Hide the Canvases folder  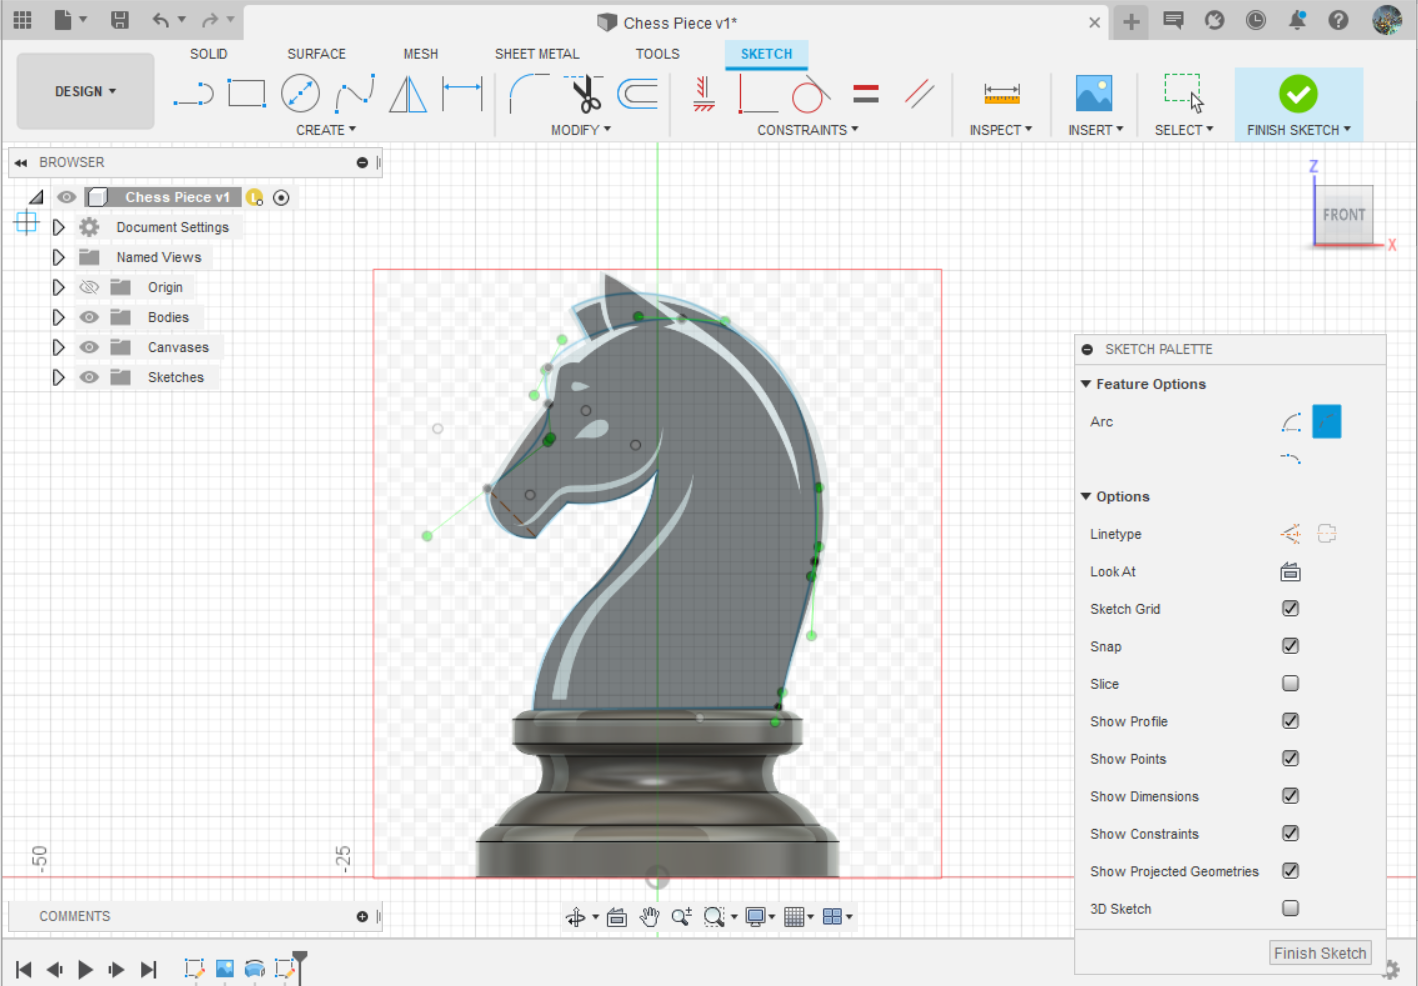(x=89, y=347)
